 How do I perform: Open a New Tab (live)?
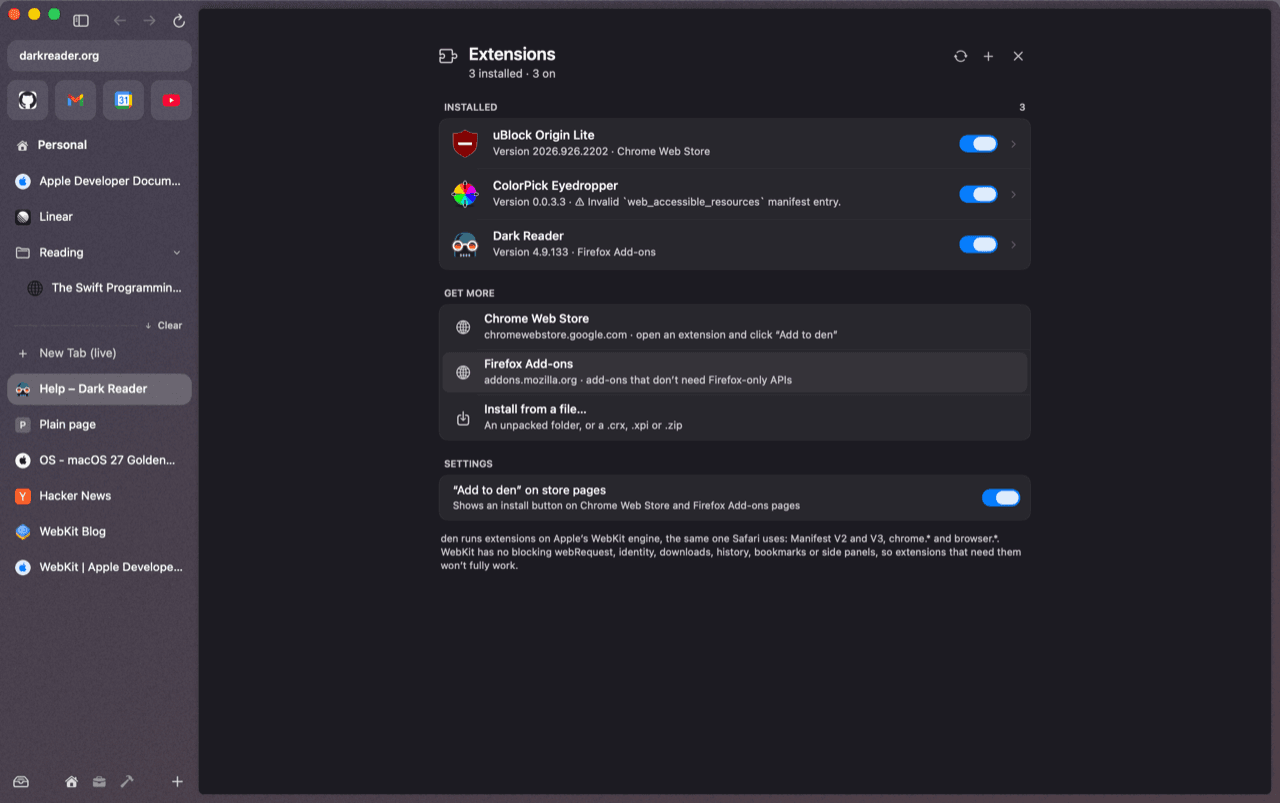[99, 353]
